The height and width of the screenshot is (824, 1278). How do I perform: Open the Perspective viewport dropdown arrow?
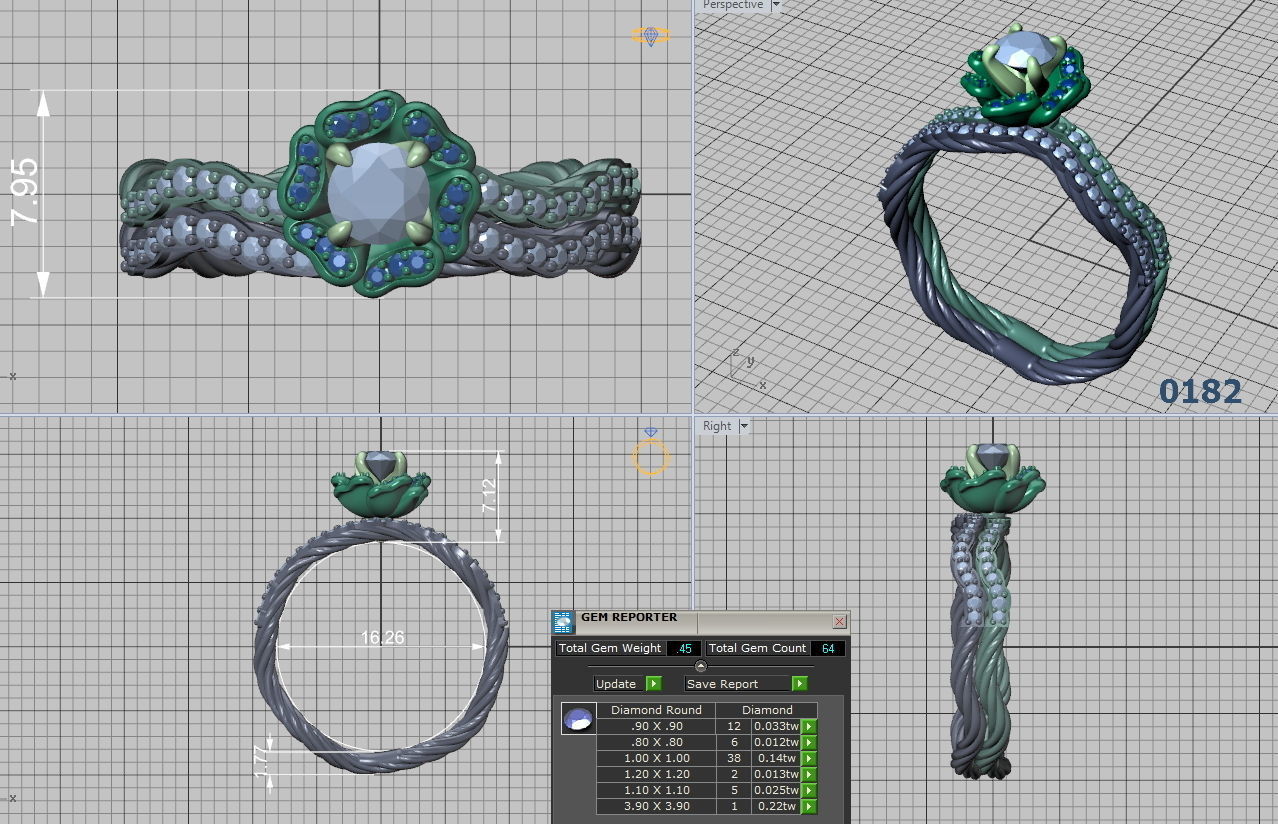775,5
